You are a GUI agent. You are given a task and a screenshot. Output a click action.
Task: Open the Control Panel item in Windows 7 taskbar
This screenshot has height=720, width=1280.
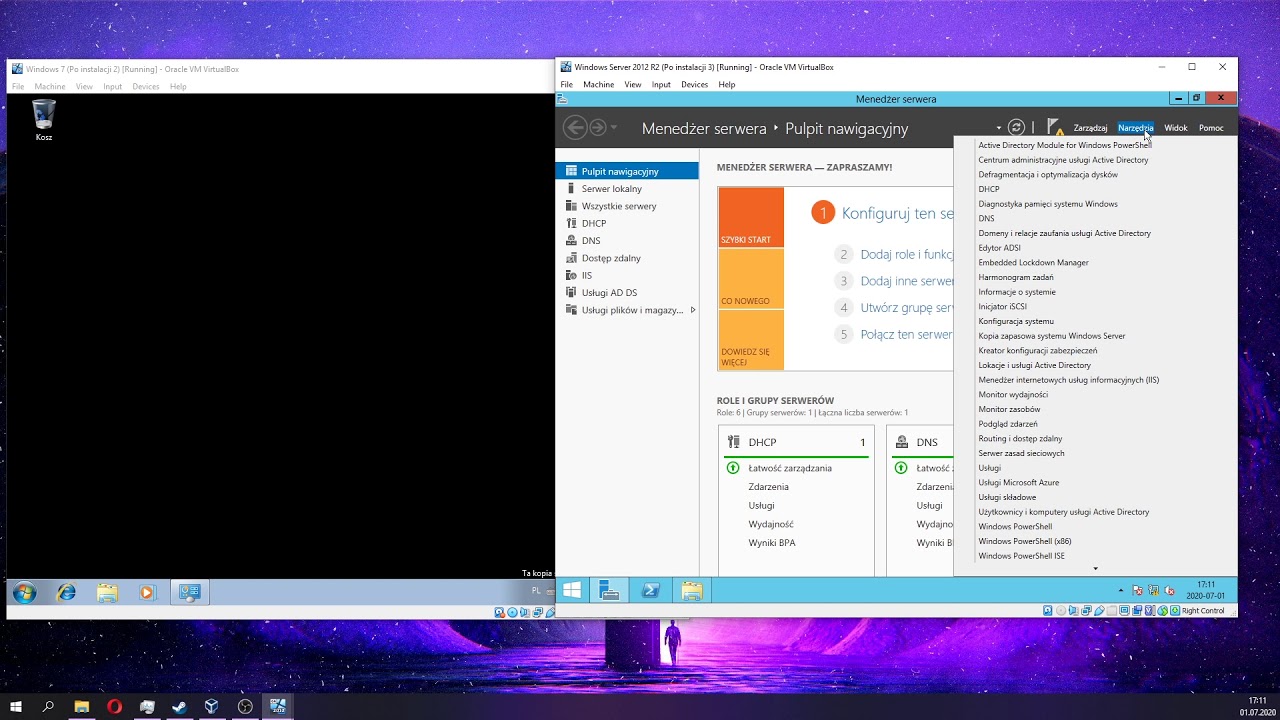click(x=189, y=593)
